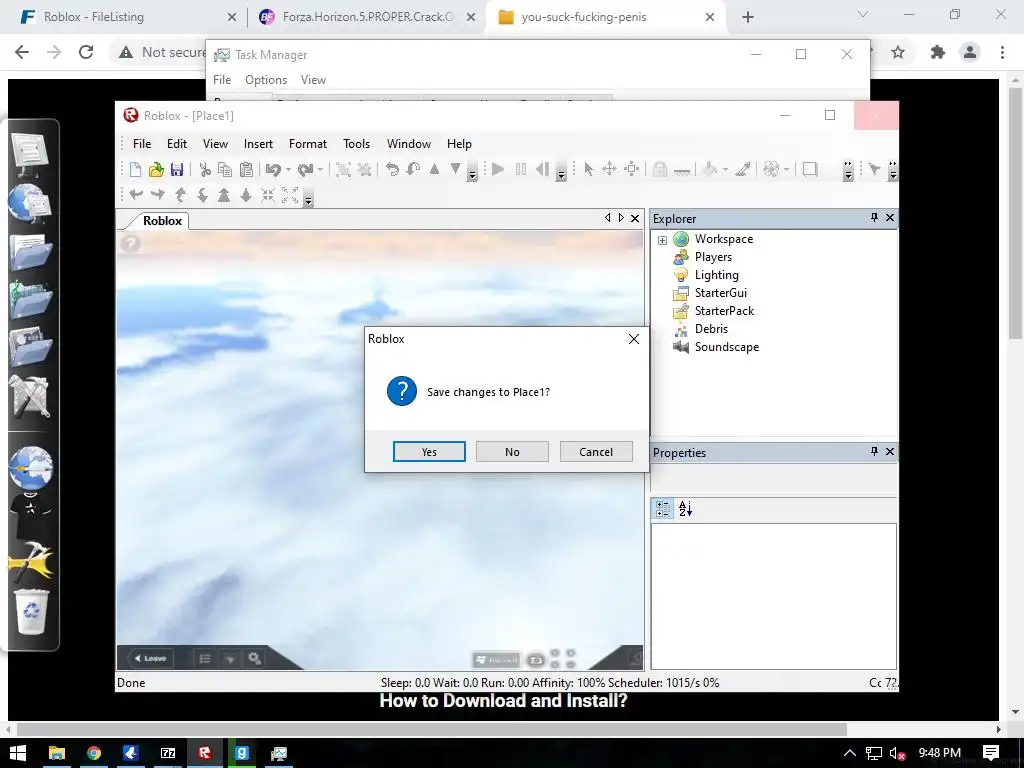The image size is (1024, 768).
Task: Select StarterGui in the Explorer
Action: [x=720, y=293]
